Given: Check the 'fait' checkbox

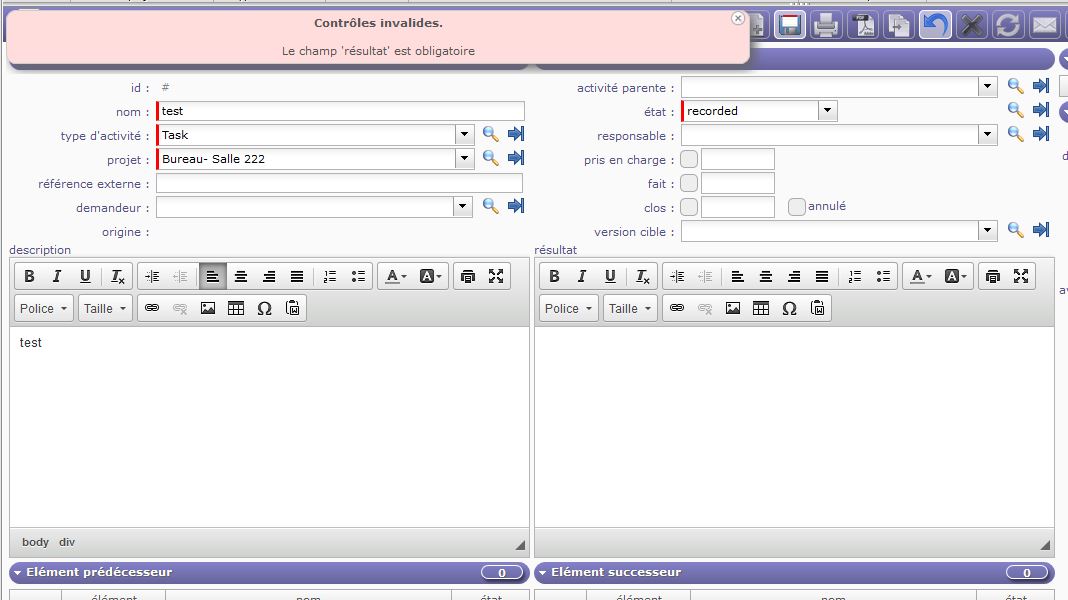Looking at the screenshot, I should 689,183.
